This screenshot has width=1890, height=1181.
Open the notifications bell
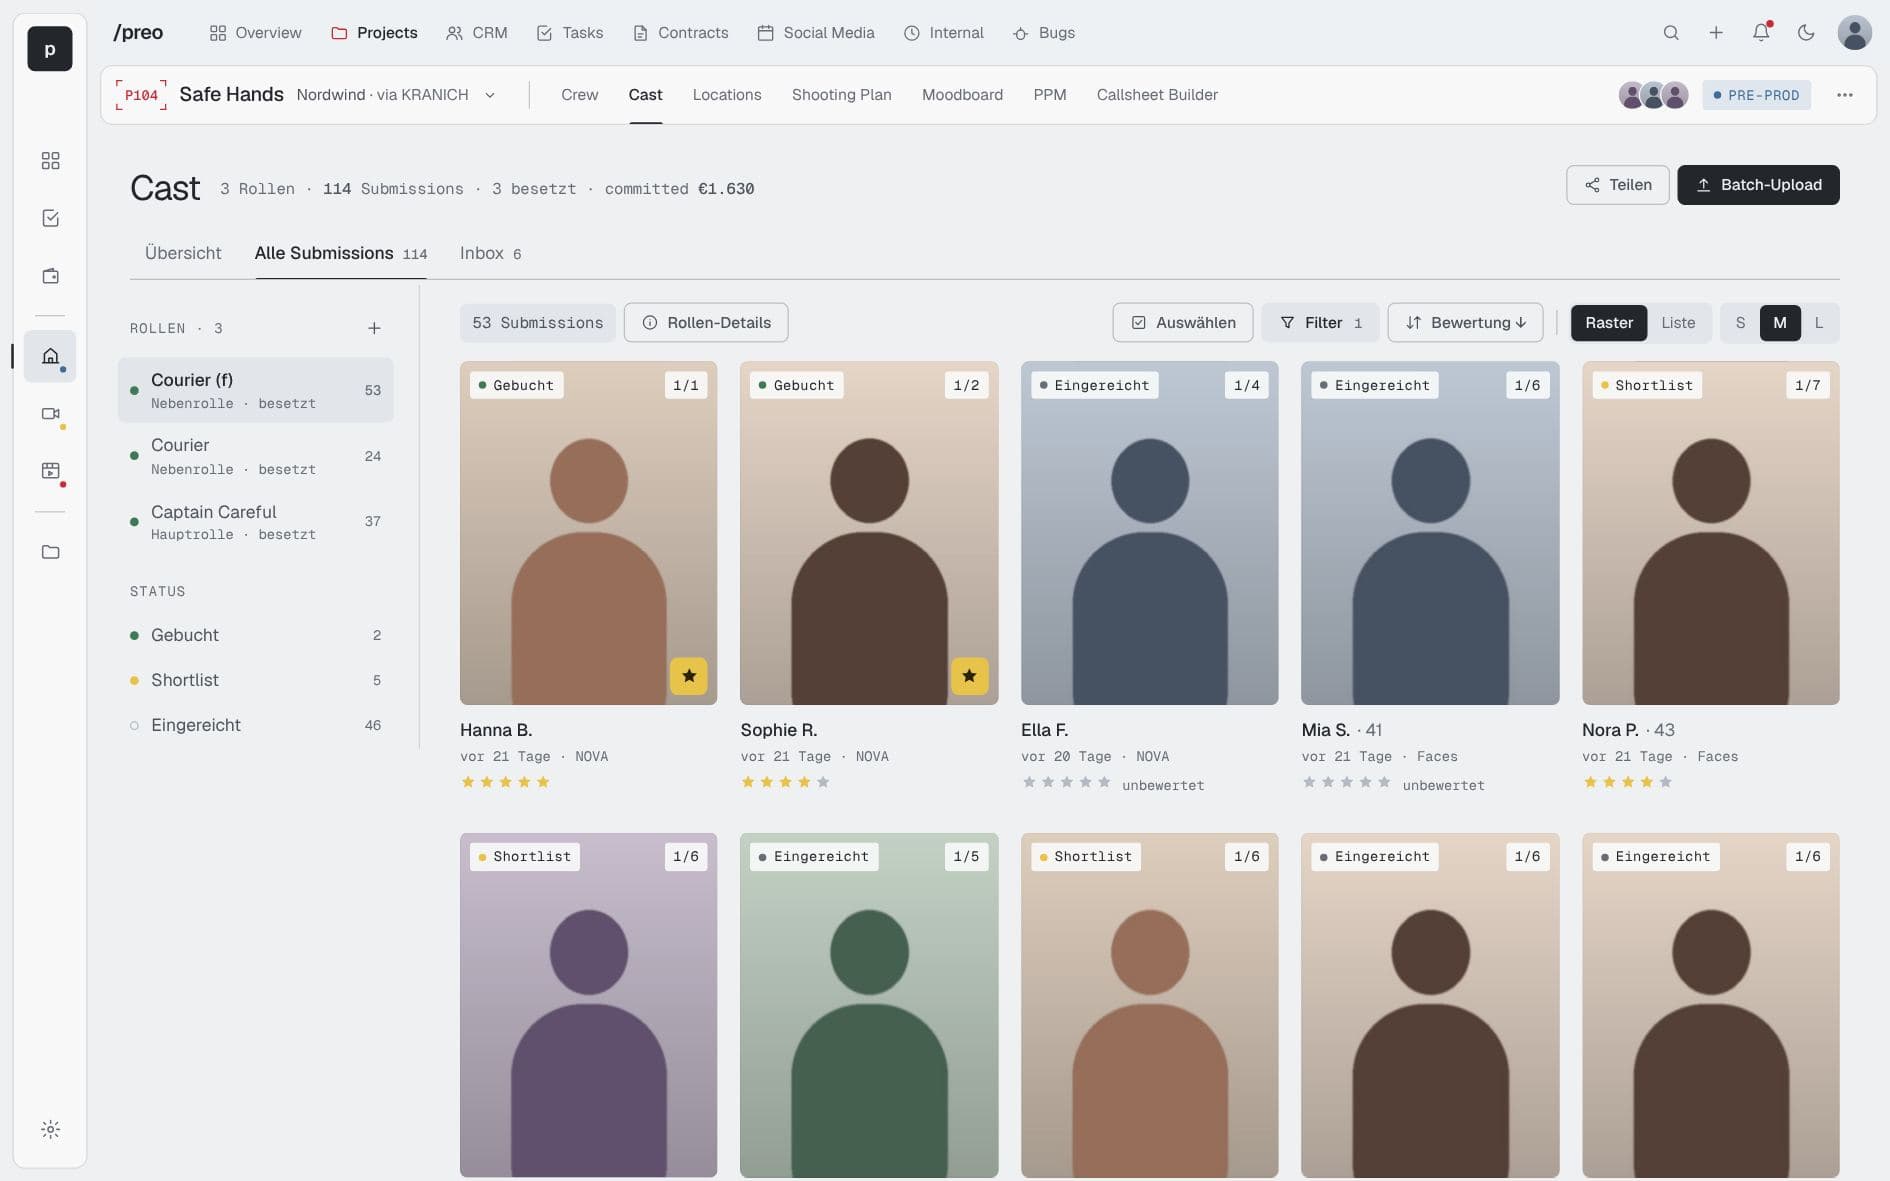[x=1761, y=33]
